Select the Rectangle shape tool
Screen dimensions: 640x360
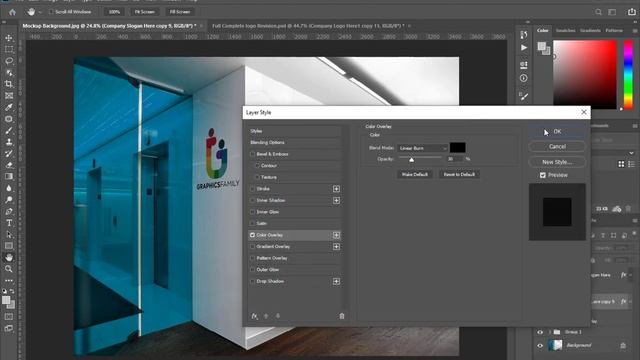9,246
